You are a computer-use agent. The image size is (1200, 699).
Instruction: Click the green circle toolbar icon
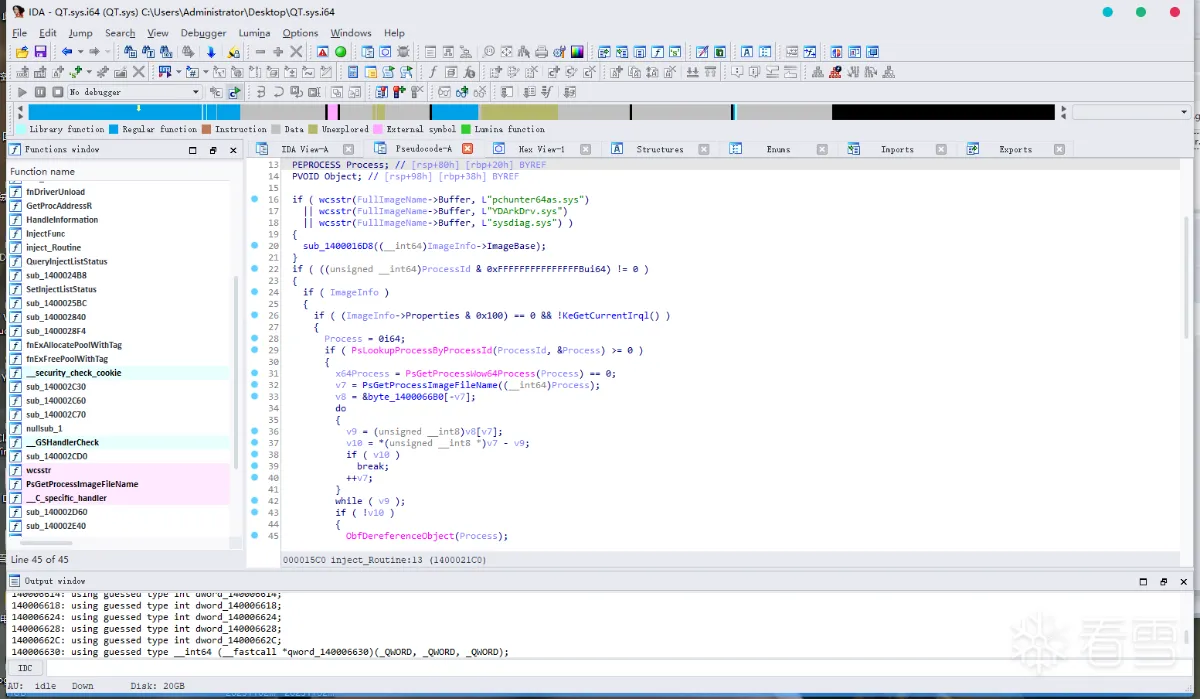tap(340, 52)
